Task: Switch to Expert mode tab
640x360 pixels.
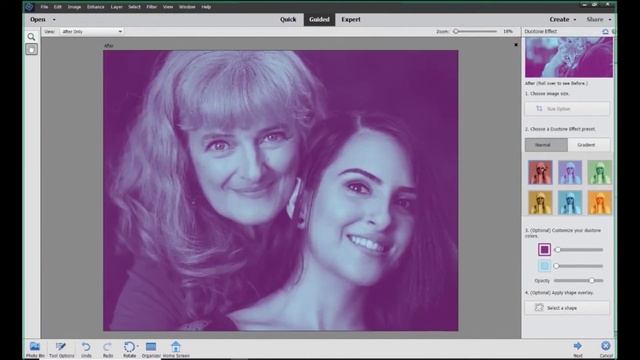Action: (351, 20)
